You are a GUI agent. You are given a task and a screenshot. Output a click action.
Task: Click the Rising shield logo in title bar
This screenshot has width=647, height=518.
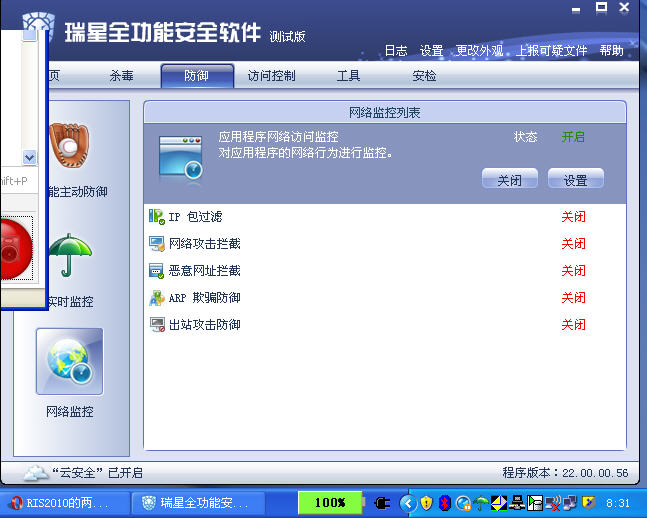click(38, 23)
